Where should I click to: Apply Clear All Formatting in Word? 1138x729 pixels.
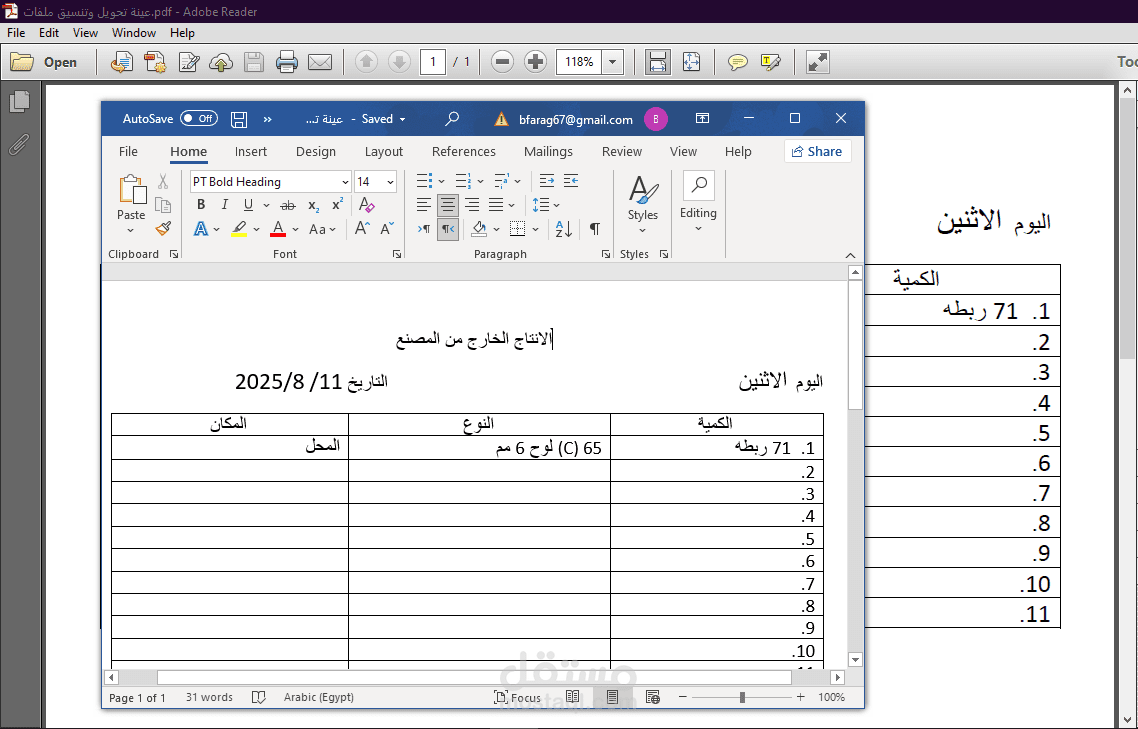(367, 205)
